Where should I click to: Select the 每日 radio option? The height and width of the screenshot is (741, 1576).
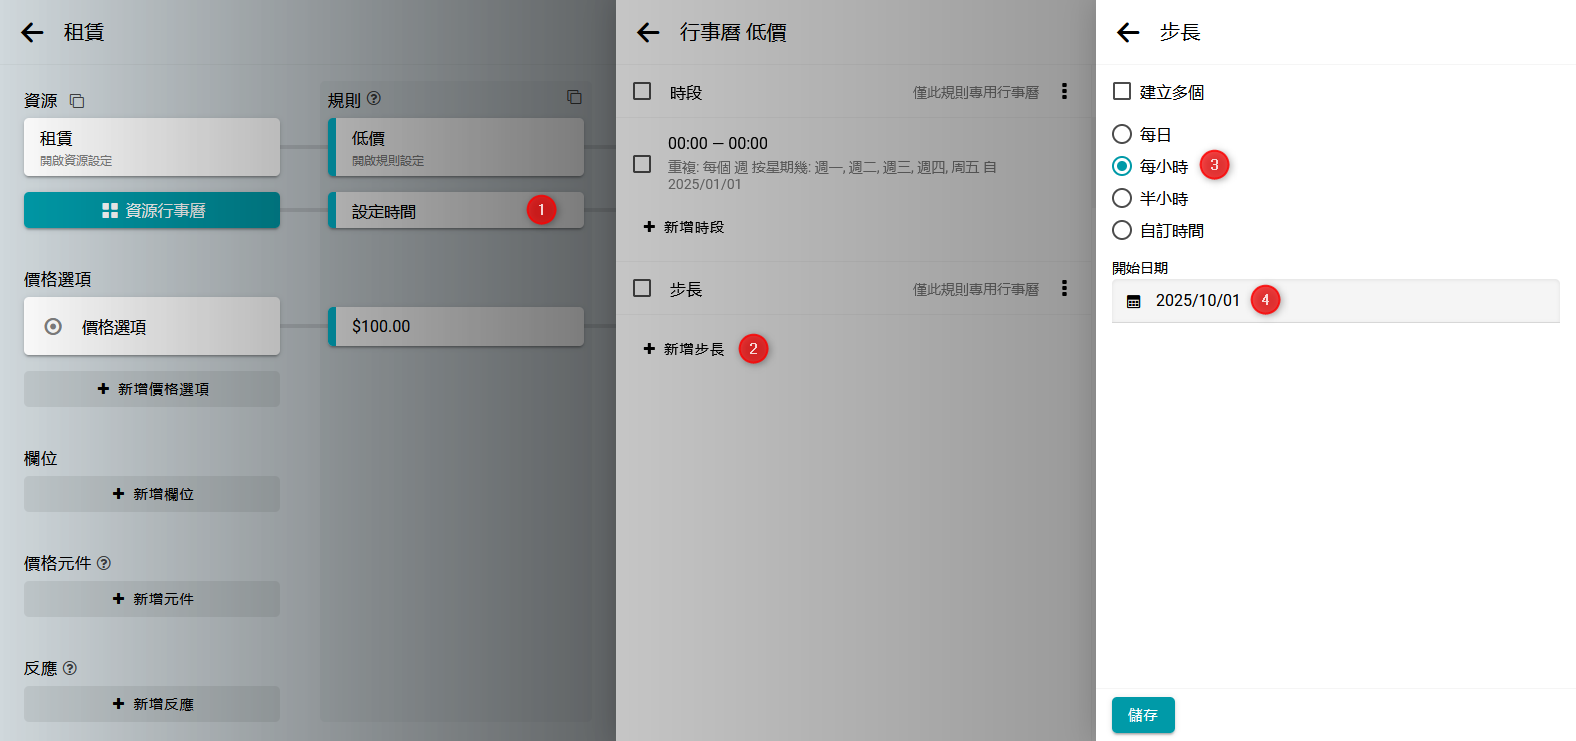click(x=1122, y=134)
